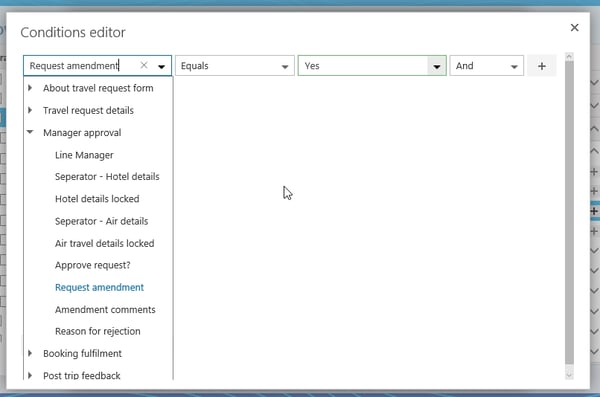Click Post trip feedback label
The image size is (600, 397).
pos(82,376)
